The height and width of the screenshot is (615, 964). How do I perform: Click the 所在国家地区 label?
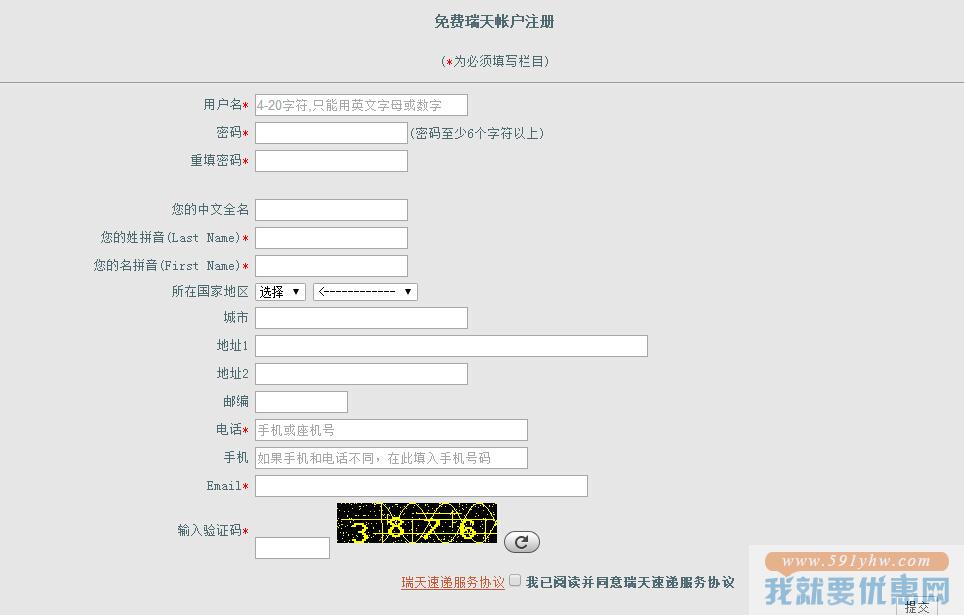210,292
